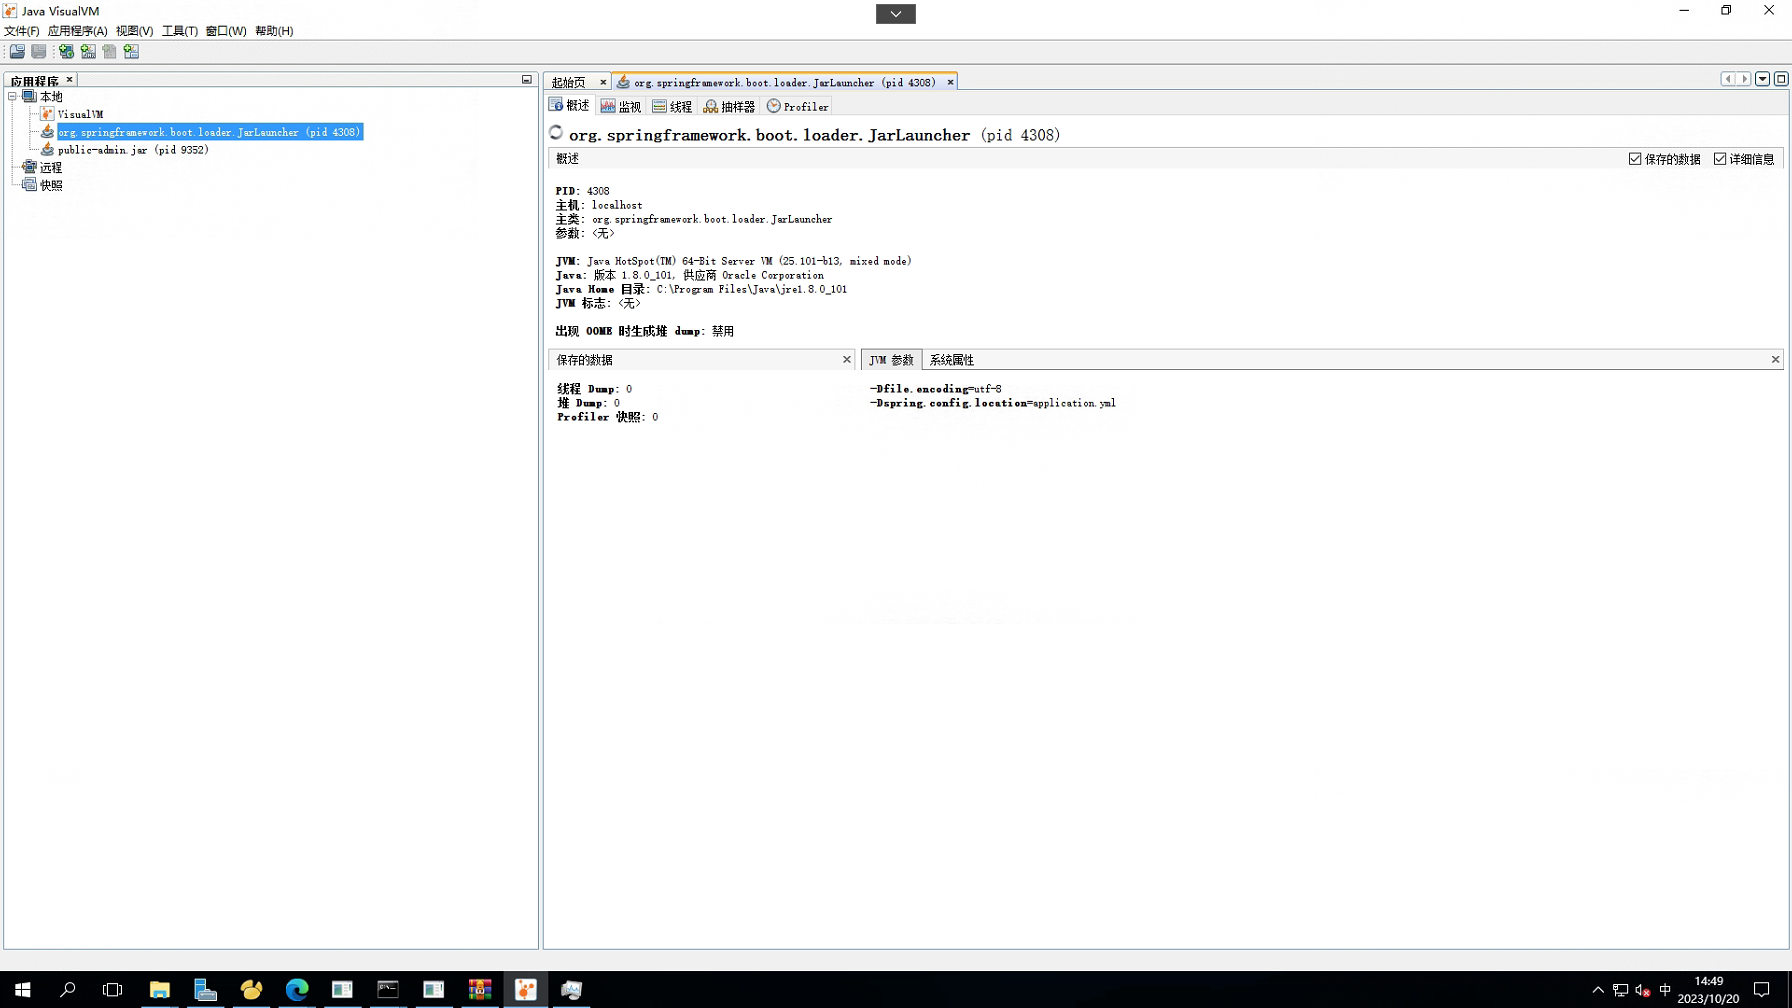Viewport: 1792px width, 1008px height.
Task: Open the WinRAR taskbar icon
Action: coord(480,989)
